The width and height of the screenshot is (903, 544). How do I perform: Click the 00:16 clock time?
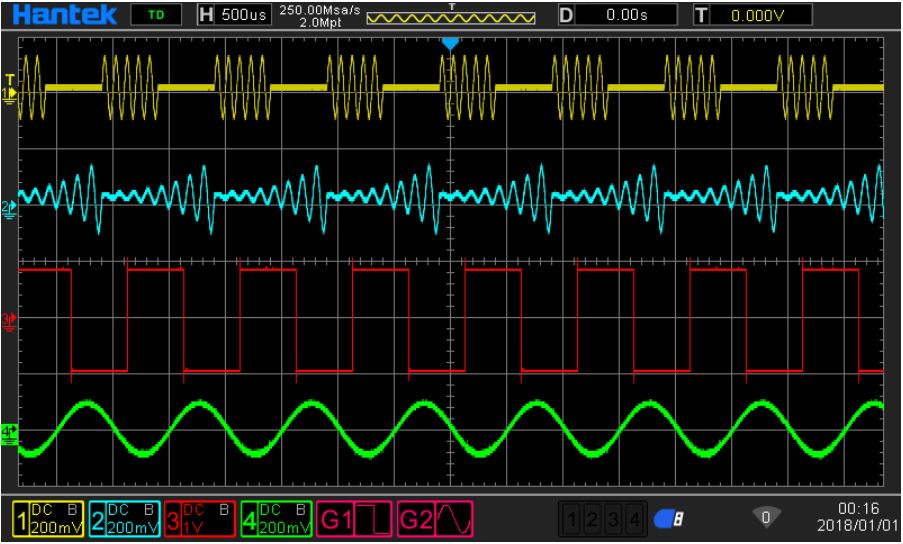[x=858, y=509]
